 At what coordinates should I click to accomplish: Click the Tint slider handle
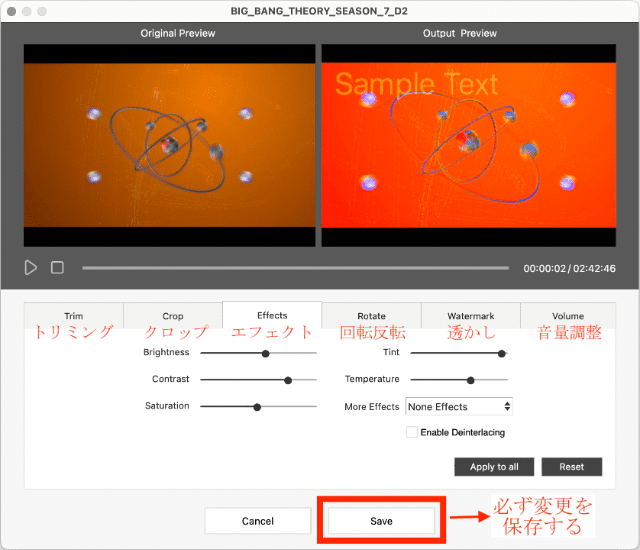pos(502,353)
